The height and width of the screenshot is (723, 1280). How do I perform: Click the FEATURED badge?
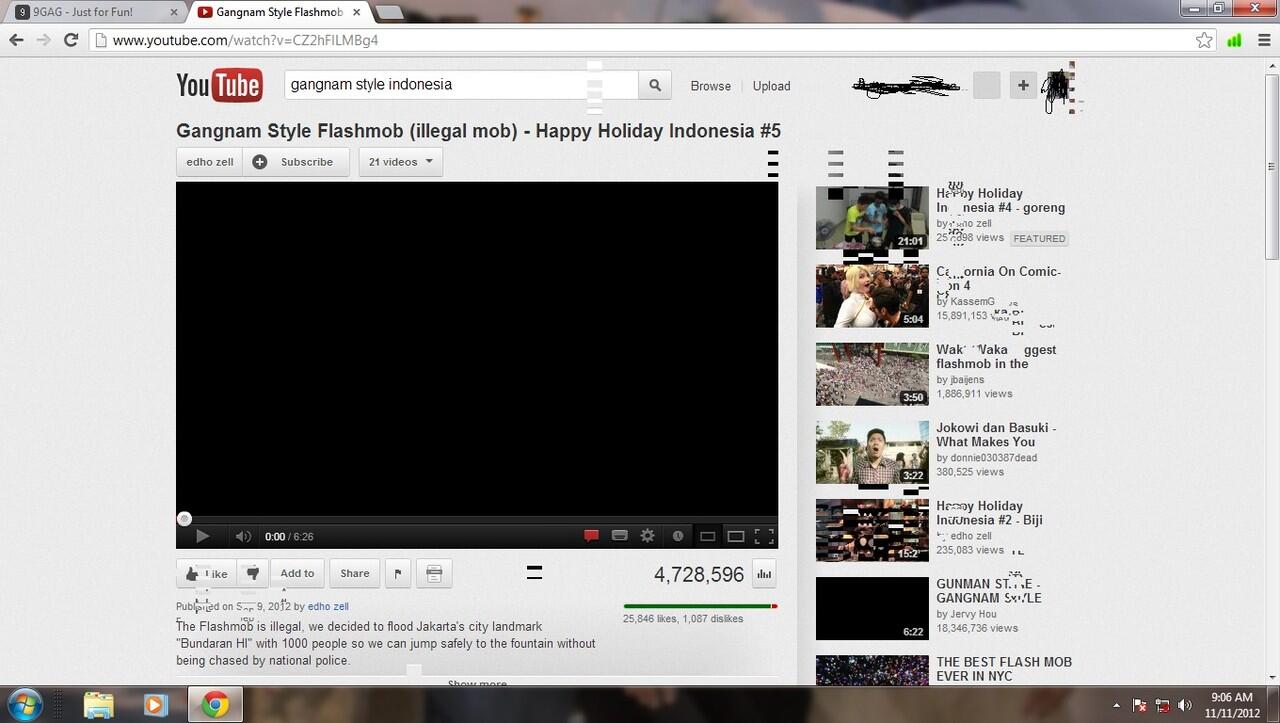click(1039, 238)
